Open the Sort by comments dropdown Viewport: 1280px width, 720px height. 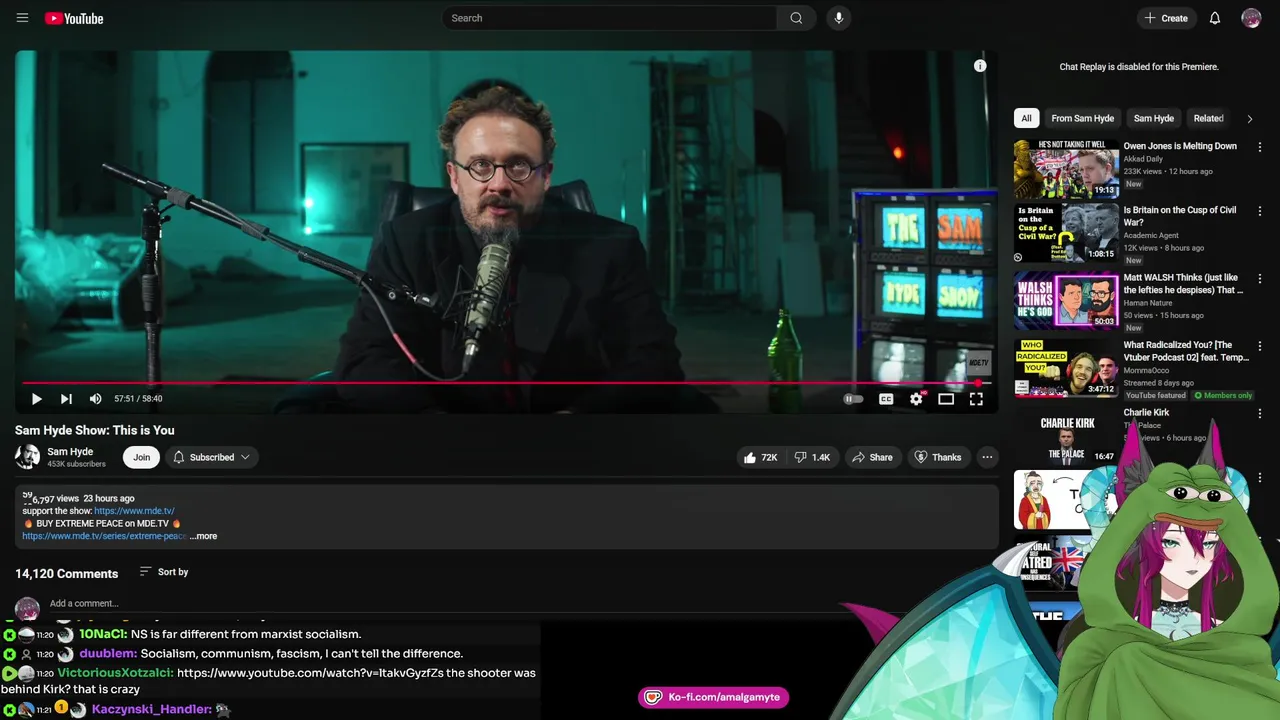tap(164, 572)
